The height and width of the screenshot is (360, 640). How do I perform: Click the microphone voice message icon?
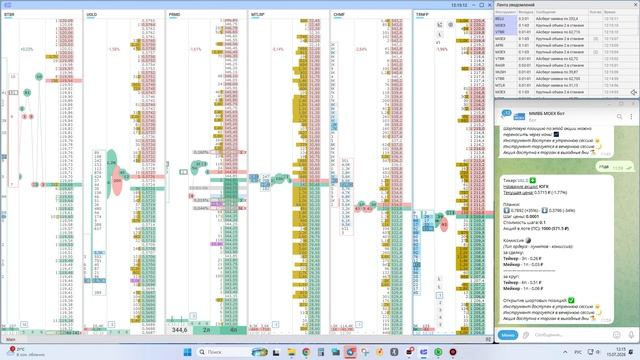(631, 335)
